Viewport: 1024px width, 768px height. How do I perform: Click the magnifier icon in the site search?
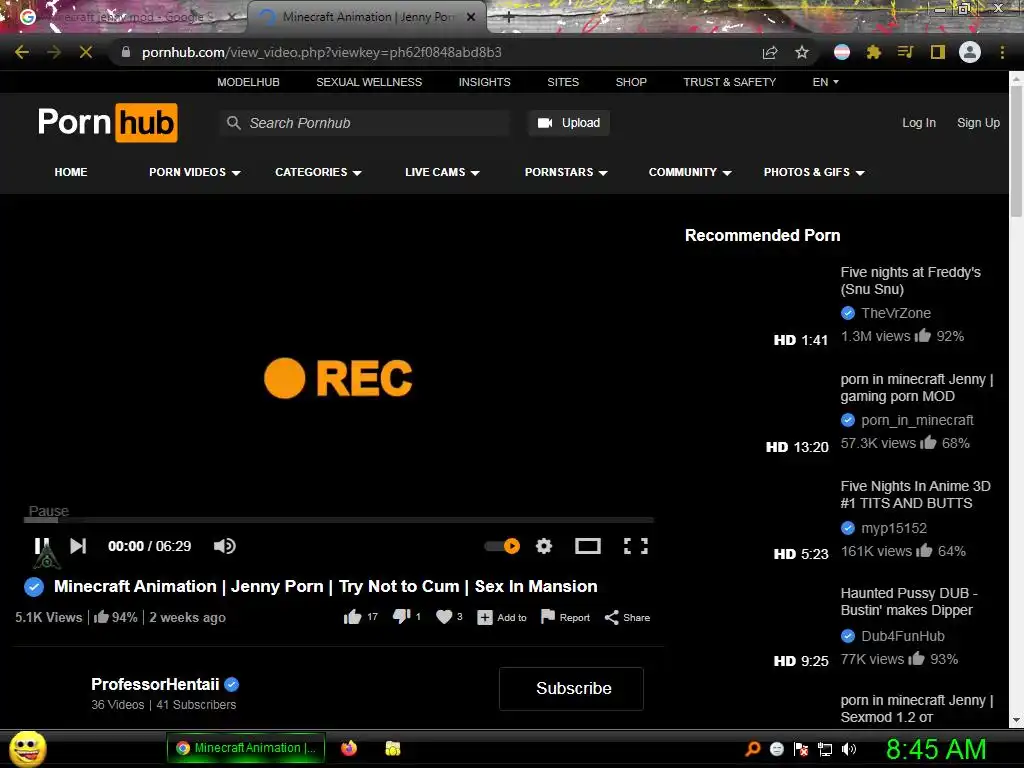pyautogui.click(x=233, y=123)
